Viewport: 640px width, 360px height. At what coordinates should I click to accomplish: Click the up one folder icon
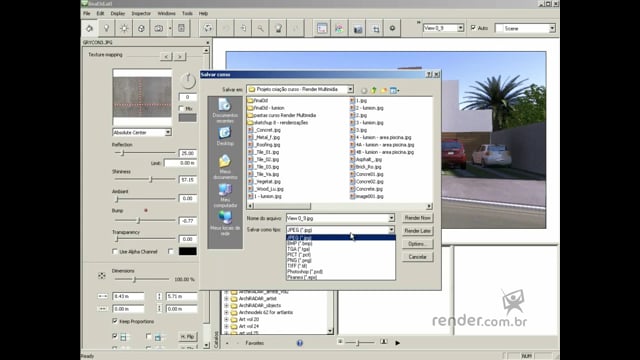(x=373, y=90)
